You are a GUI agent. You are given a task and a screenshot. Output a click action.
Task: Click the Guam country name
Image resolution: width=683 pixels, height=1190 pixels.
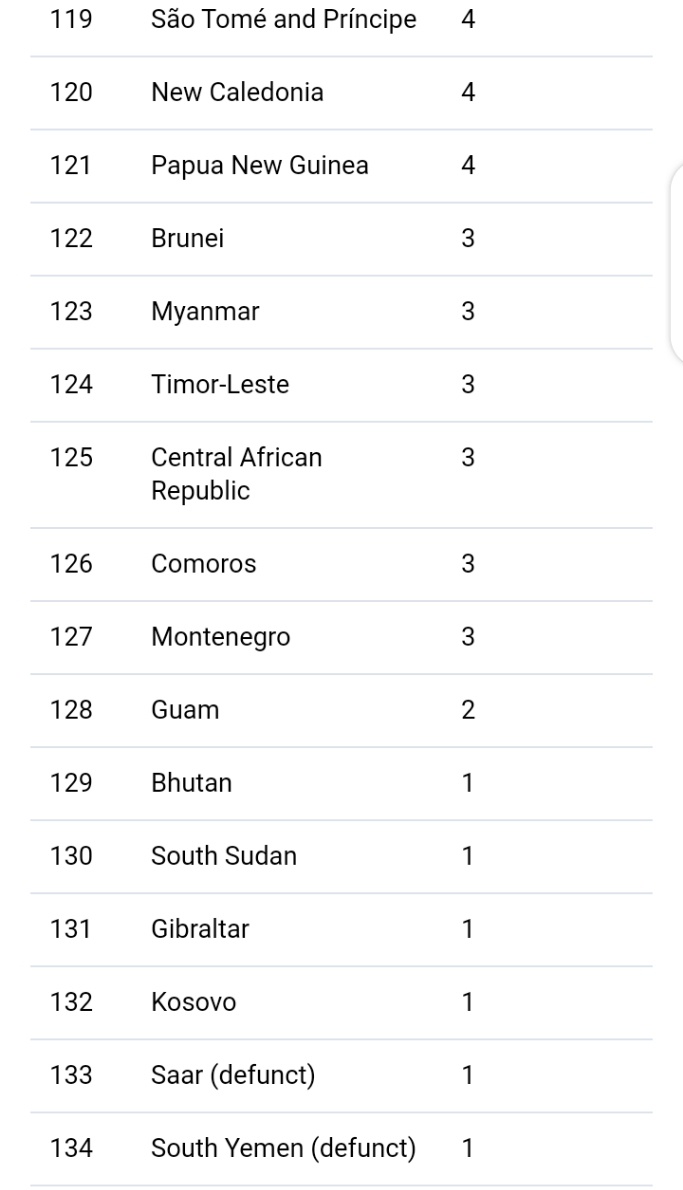[x=184, y=710]
